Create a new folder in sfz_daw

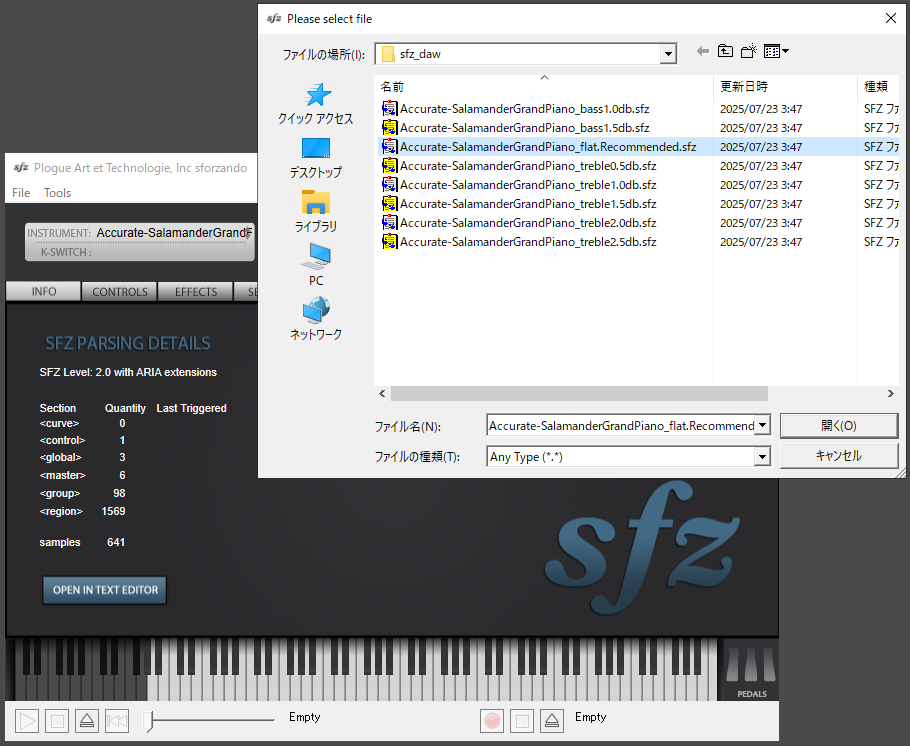pos(749,51)
